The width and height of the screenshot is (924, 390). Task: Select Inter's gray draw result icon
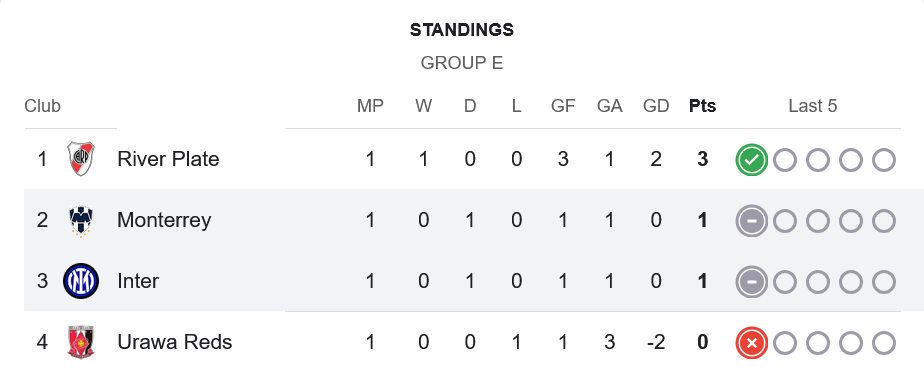[x=751, y=282]
